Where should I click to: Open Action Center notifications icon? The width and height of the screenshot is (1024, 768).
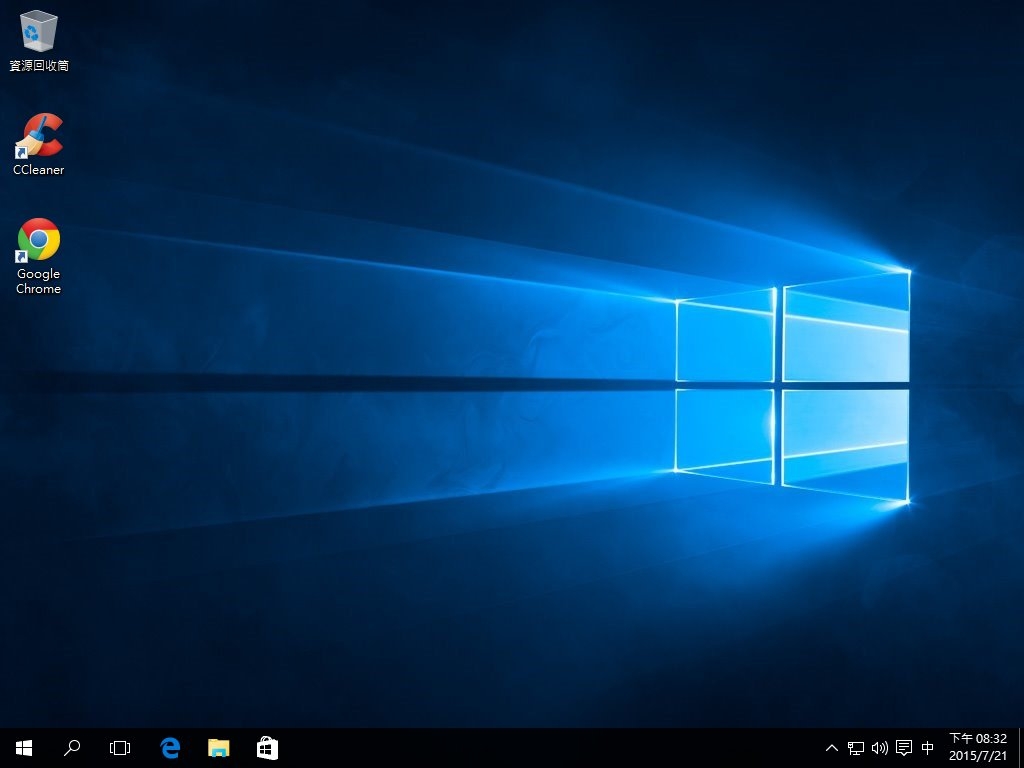click(904, 748)
